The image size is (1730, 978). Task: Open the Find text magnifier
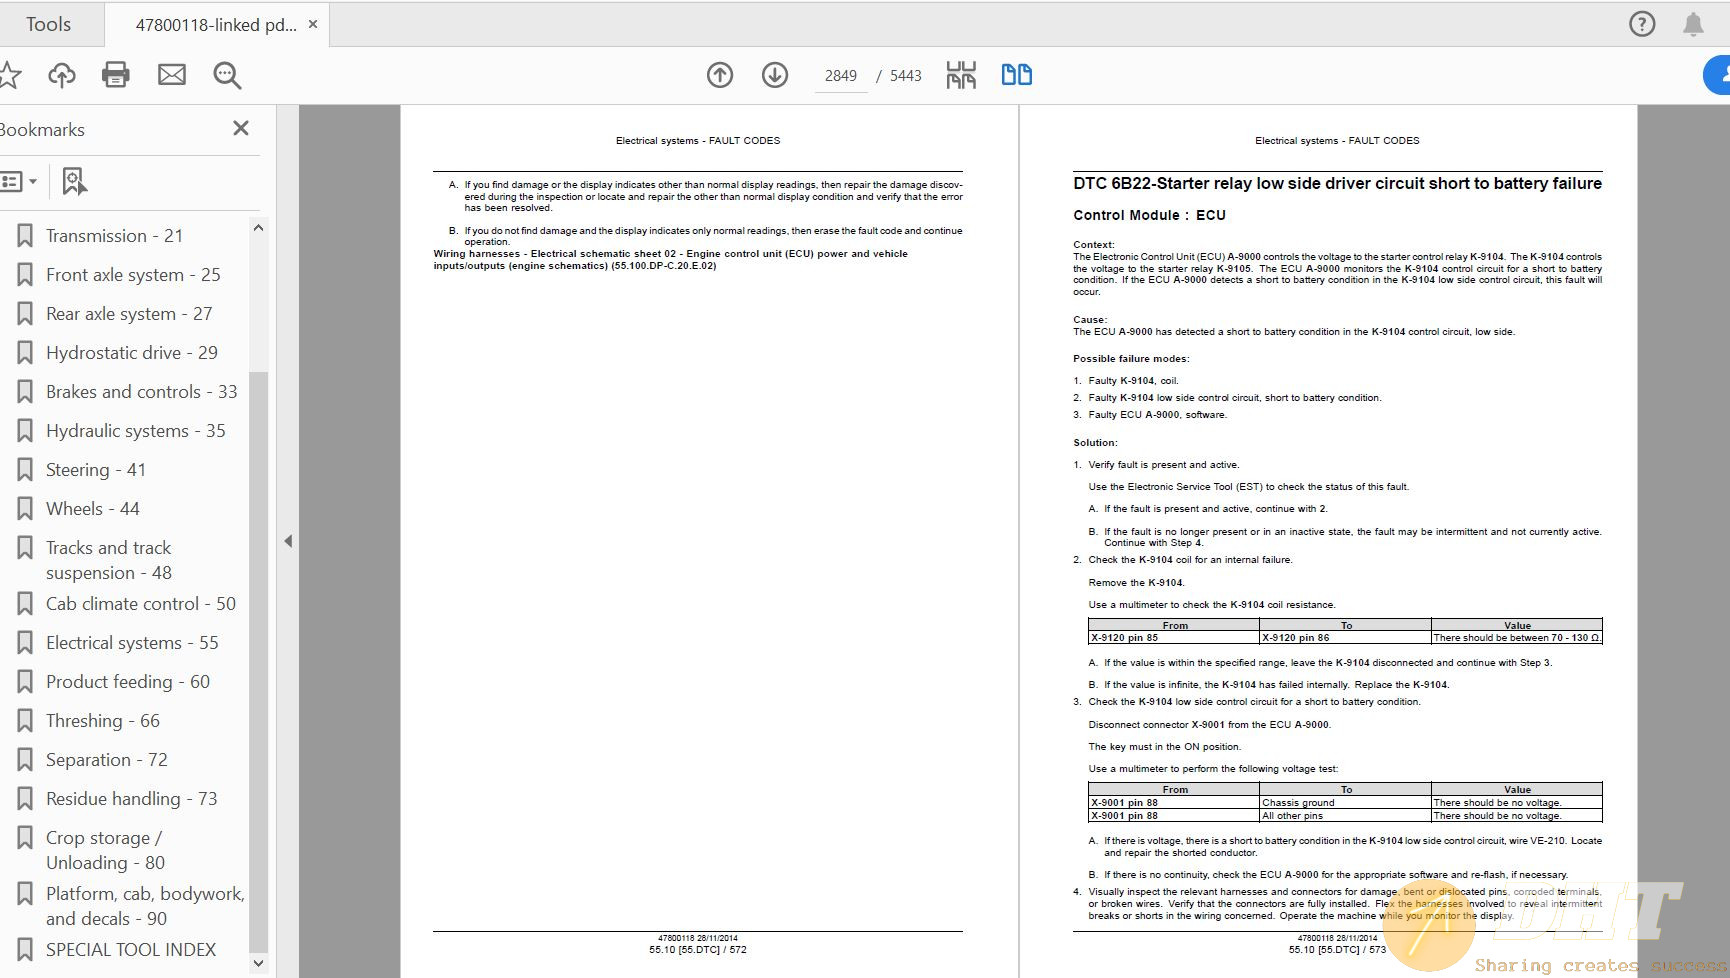pos(227,75)
